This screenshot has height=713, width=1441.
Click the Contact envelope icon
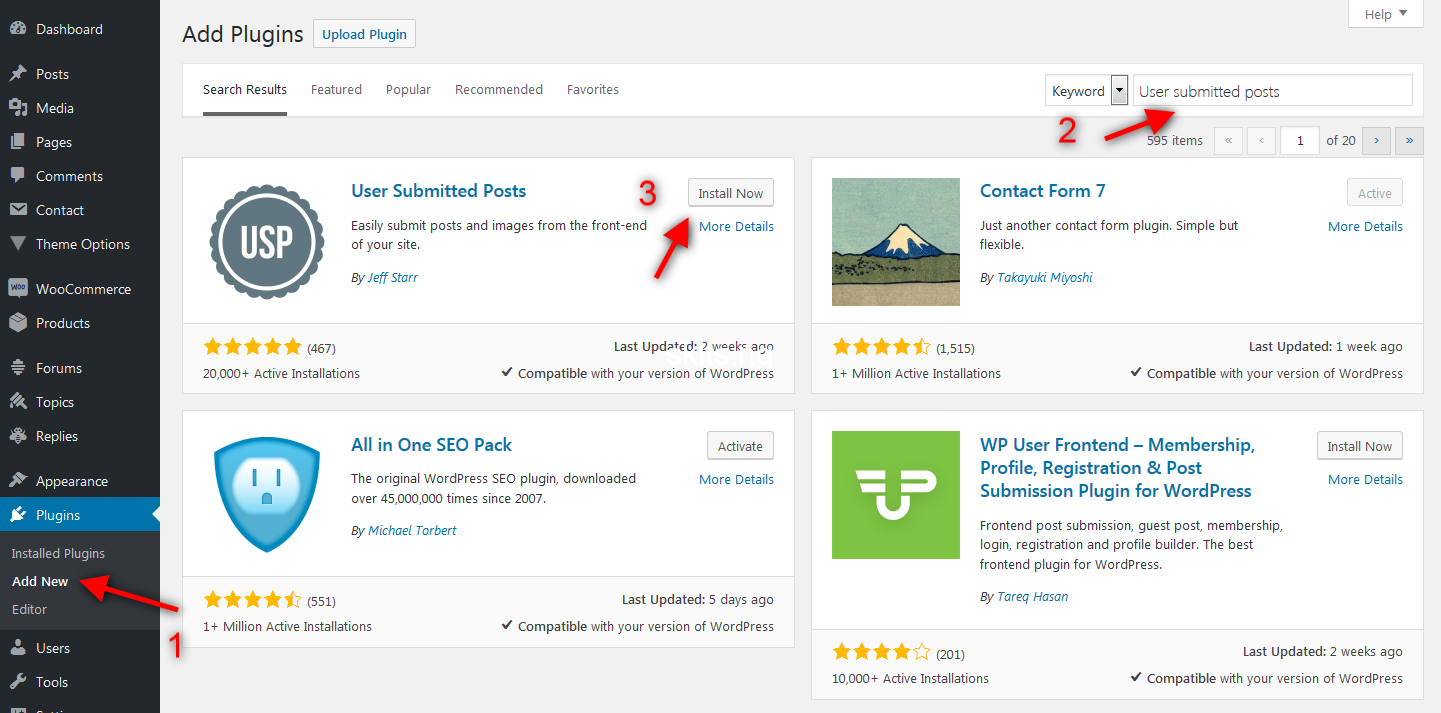(x=17, y=210)
